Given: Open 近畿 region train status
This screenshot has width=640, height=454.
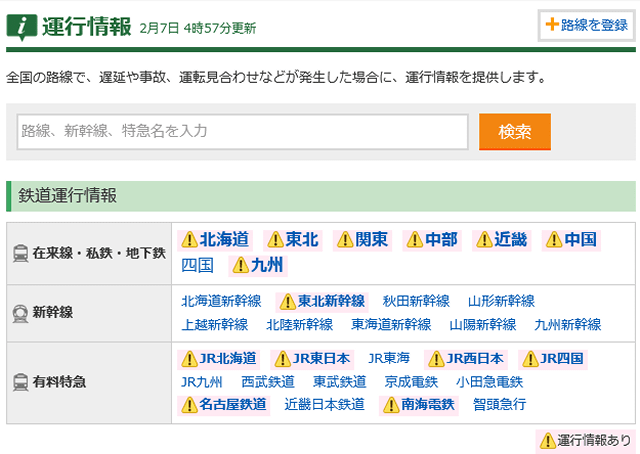Looking at the screenshot, I should tap(511, 240).
